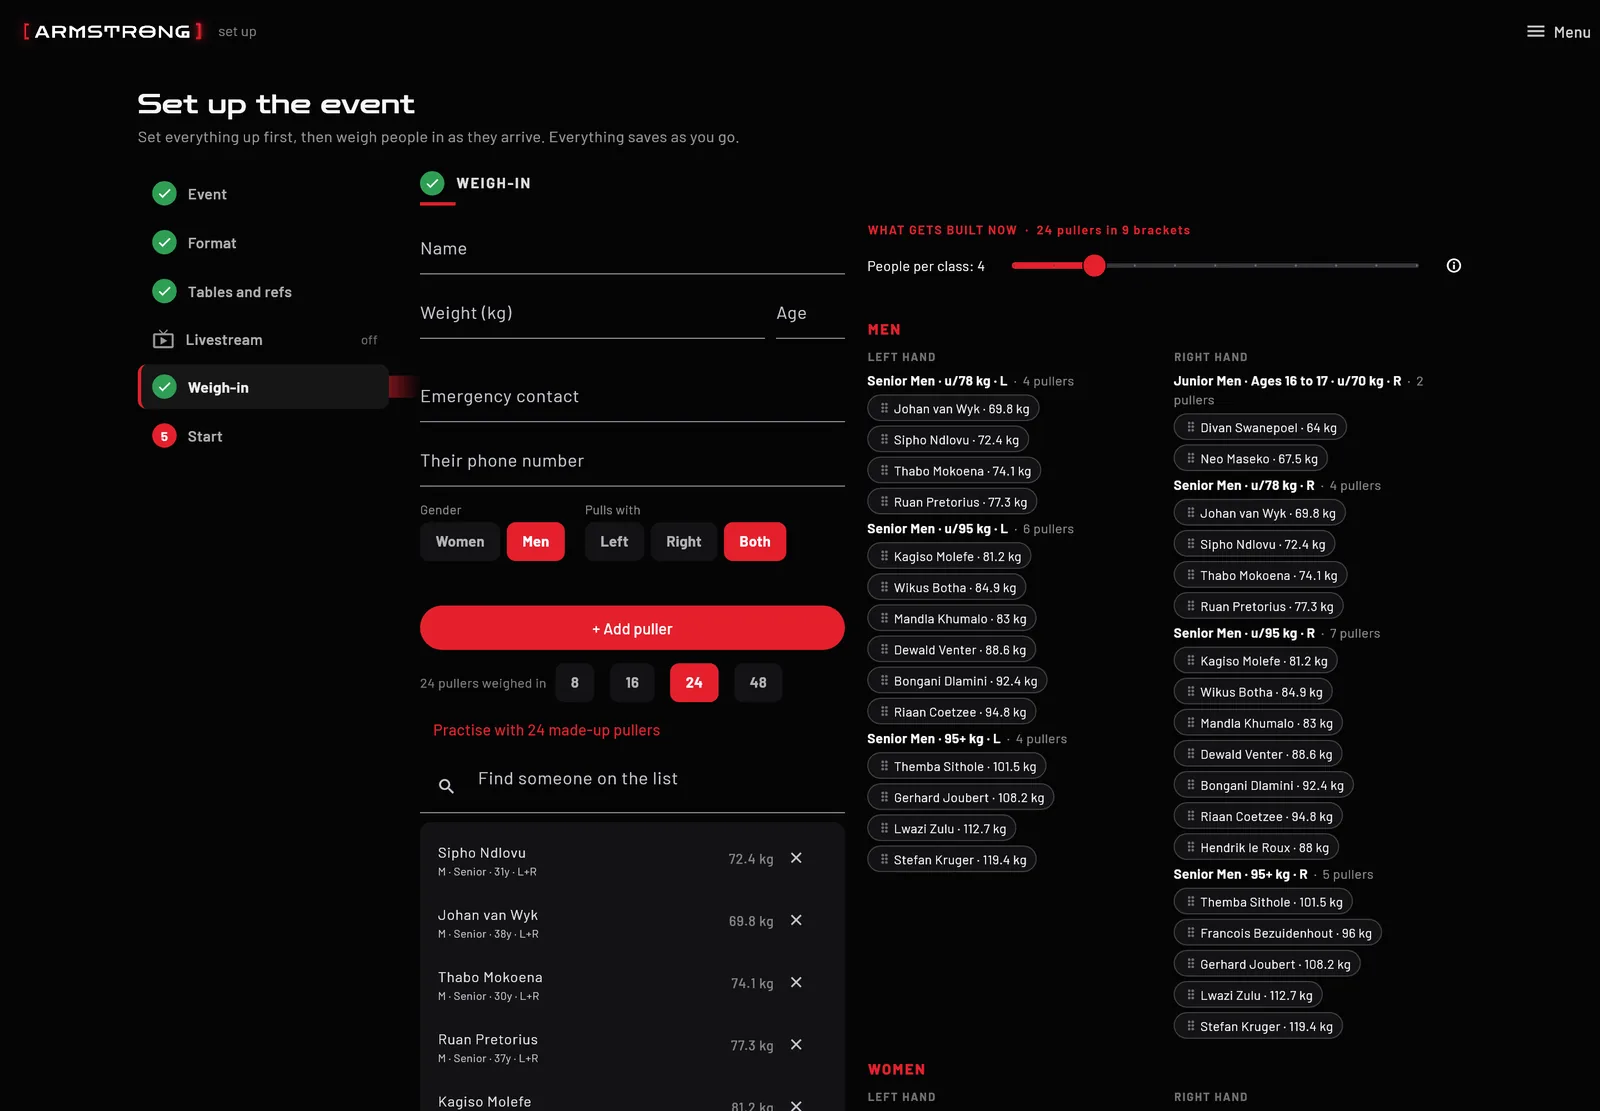Remove Ruan Pretorius with the X icon

pos(796,1044)
